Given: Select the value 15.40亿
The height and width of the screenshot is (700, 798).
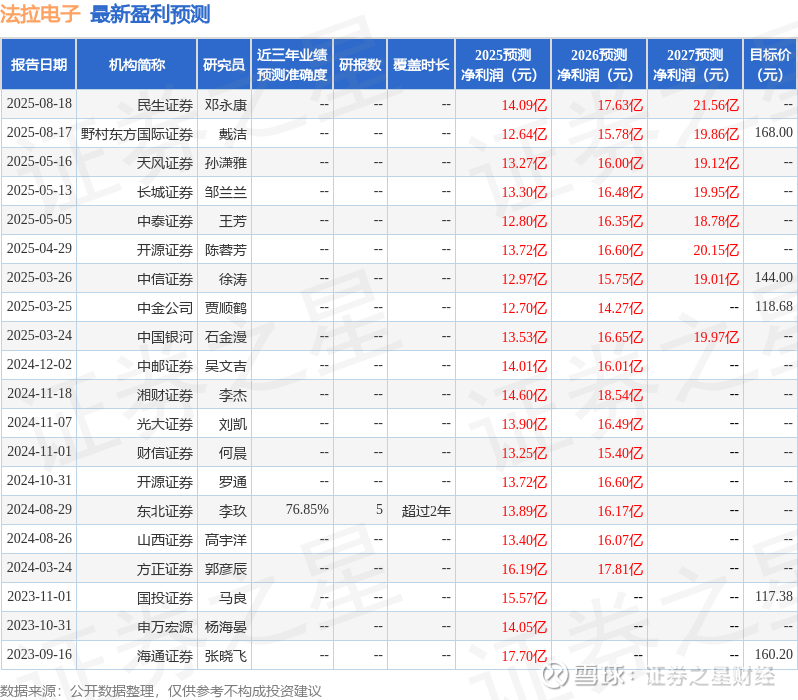Looking at the screenshot, I should coord(620,454).
